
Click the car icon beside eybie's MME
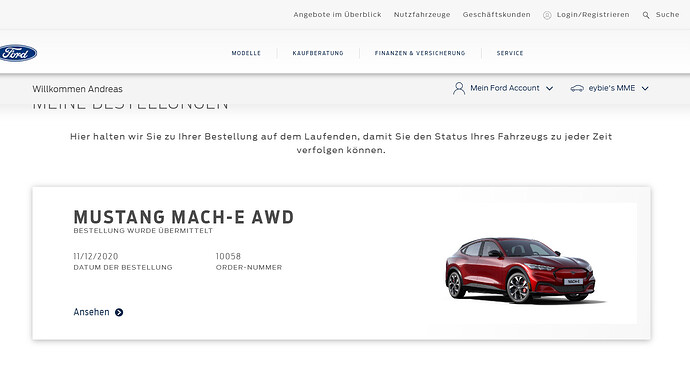[x=577, y=88]
